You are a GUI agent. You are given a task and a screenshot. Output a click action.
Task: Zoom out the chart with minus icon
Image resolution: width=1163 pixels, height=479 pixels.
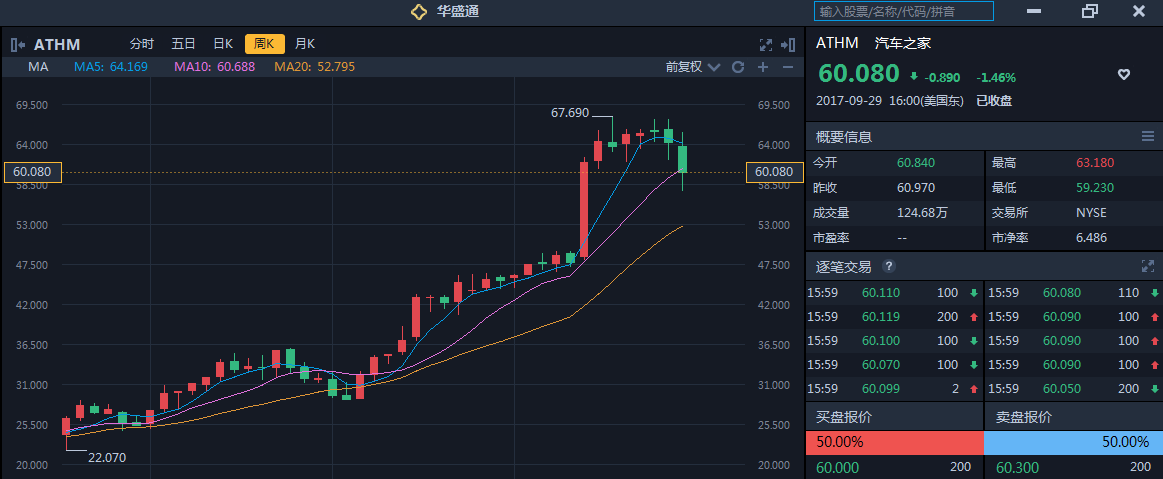point(787,67)
